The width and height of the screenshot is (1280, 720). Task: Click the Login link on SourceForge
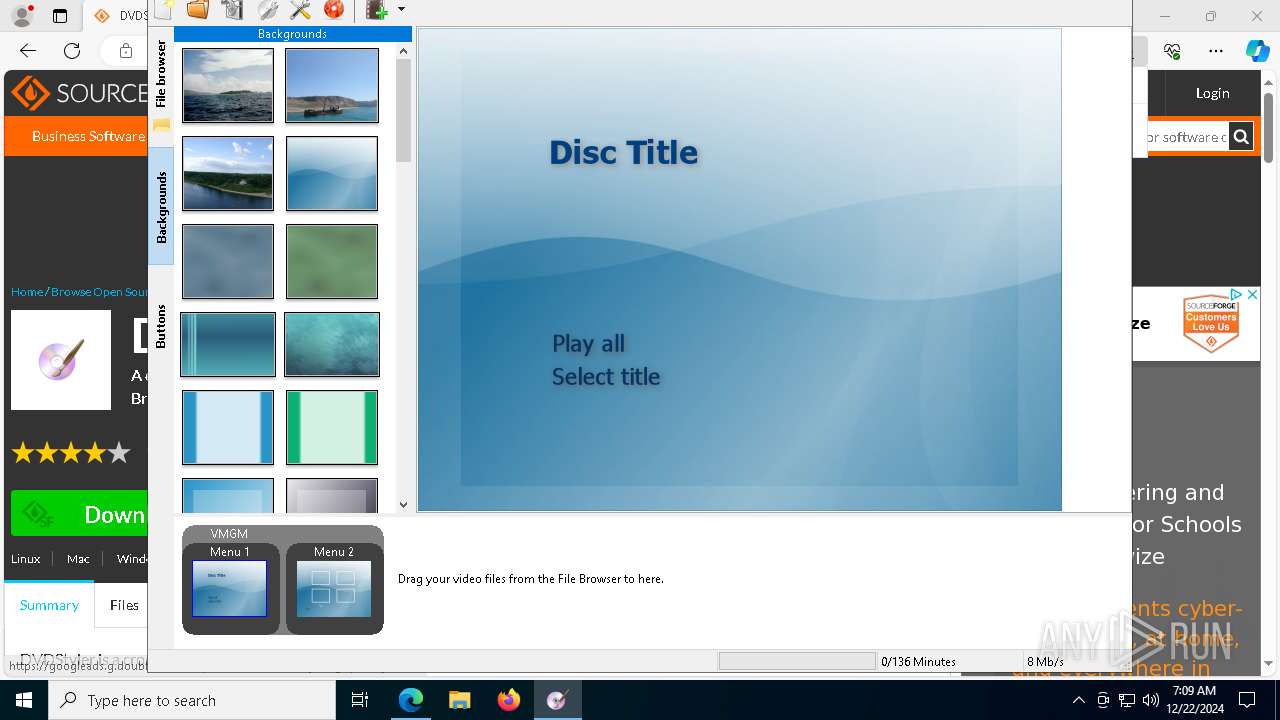point(1212,93)
